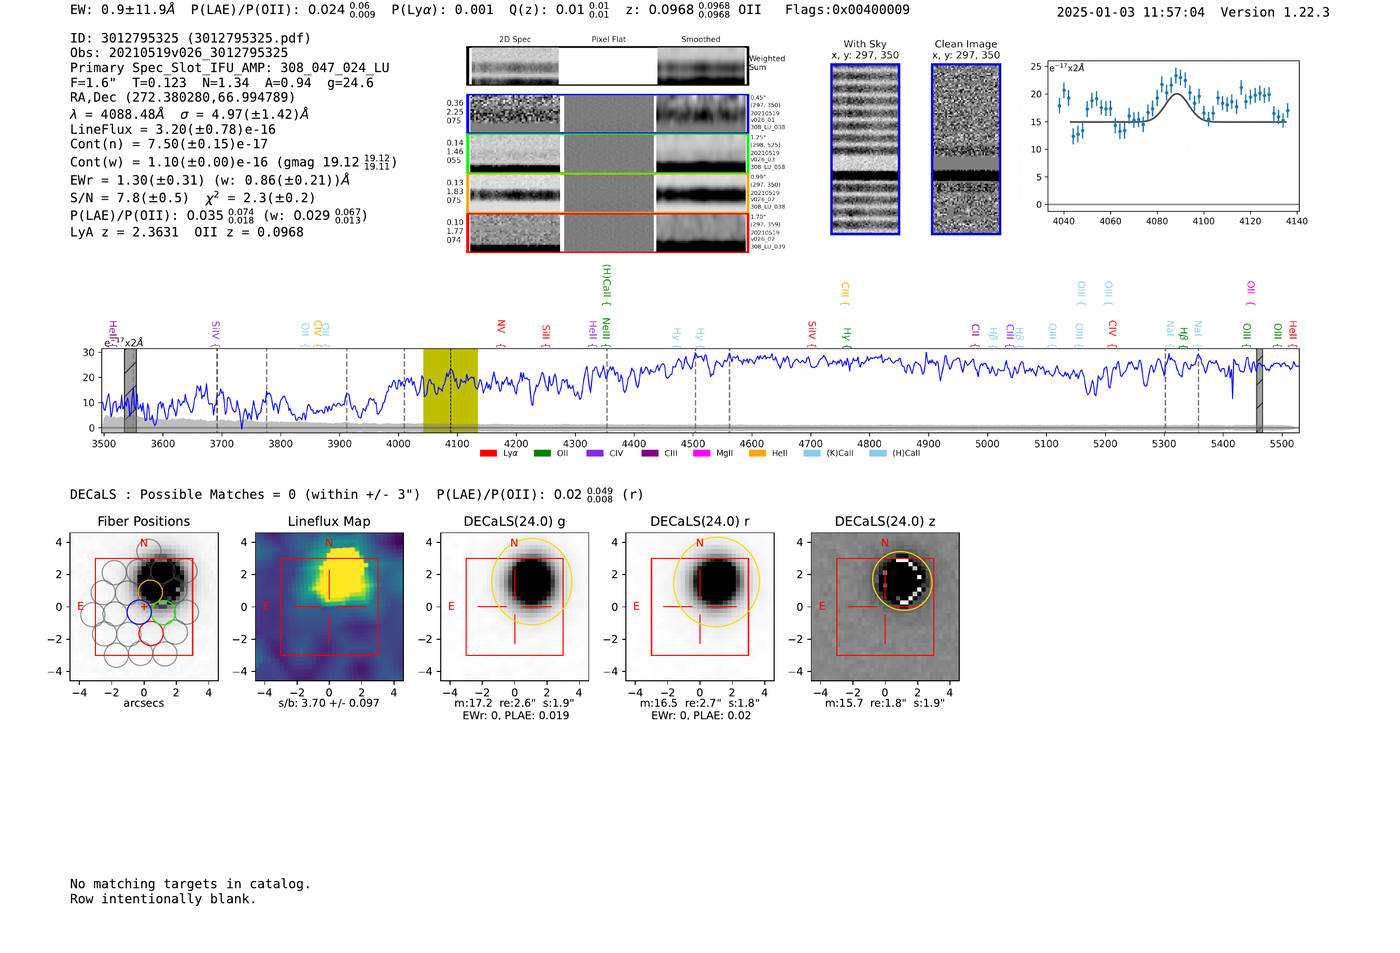The width and height of the screenshot is (1400, 953).
Task: Select the Fiber Positions plot
Action: (x=144, y=607)
